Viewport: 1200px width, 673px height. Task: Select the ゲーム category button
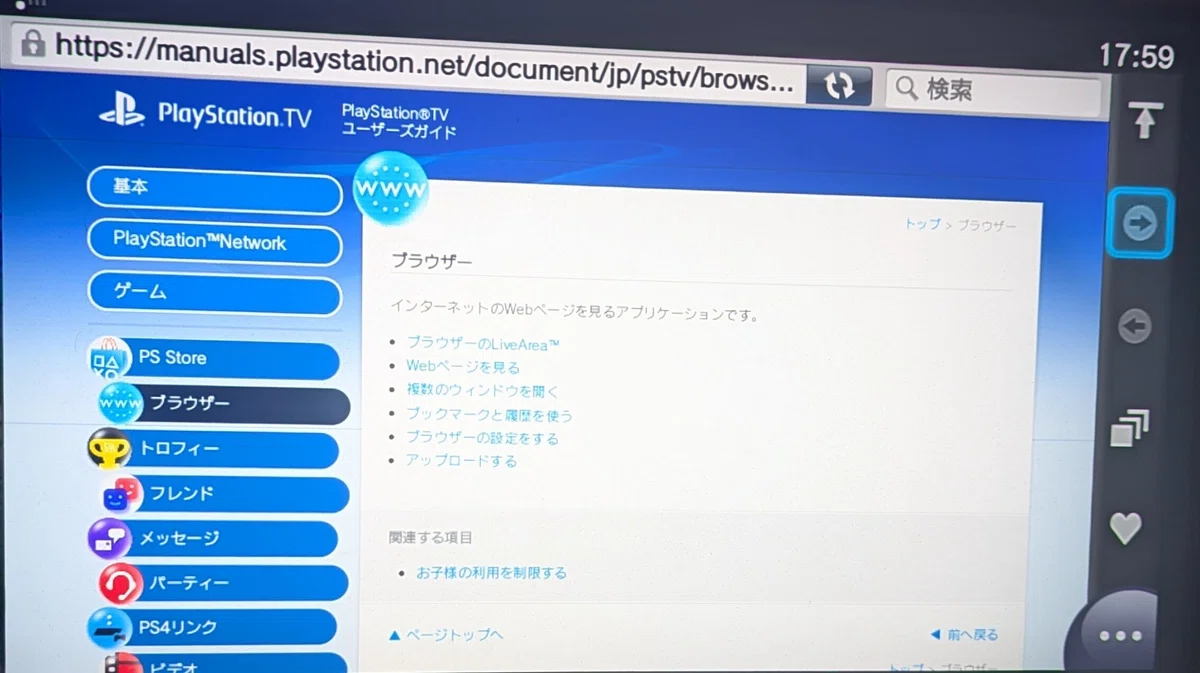(x=215, y=293)
